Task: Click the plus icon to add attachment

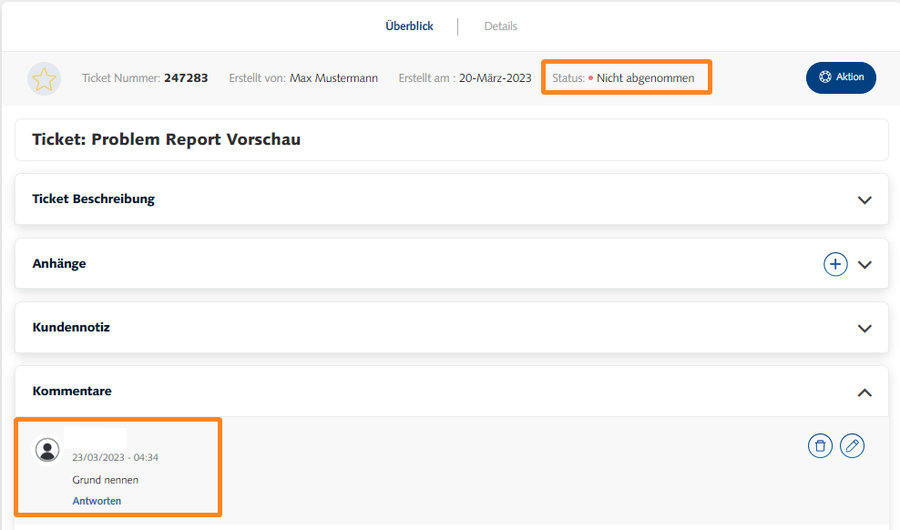Action: coord(835,264)
